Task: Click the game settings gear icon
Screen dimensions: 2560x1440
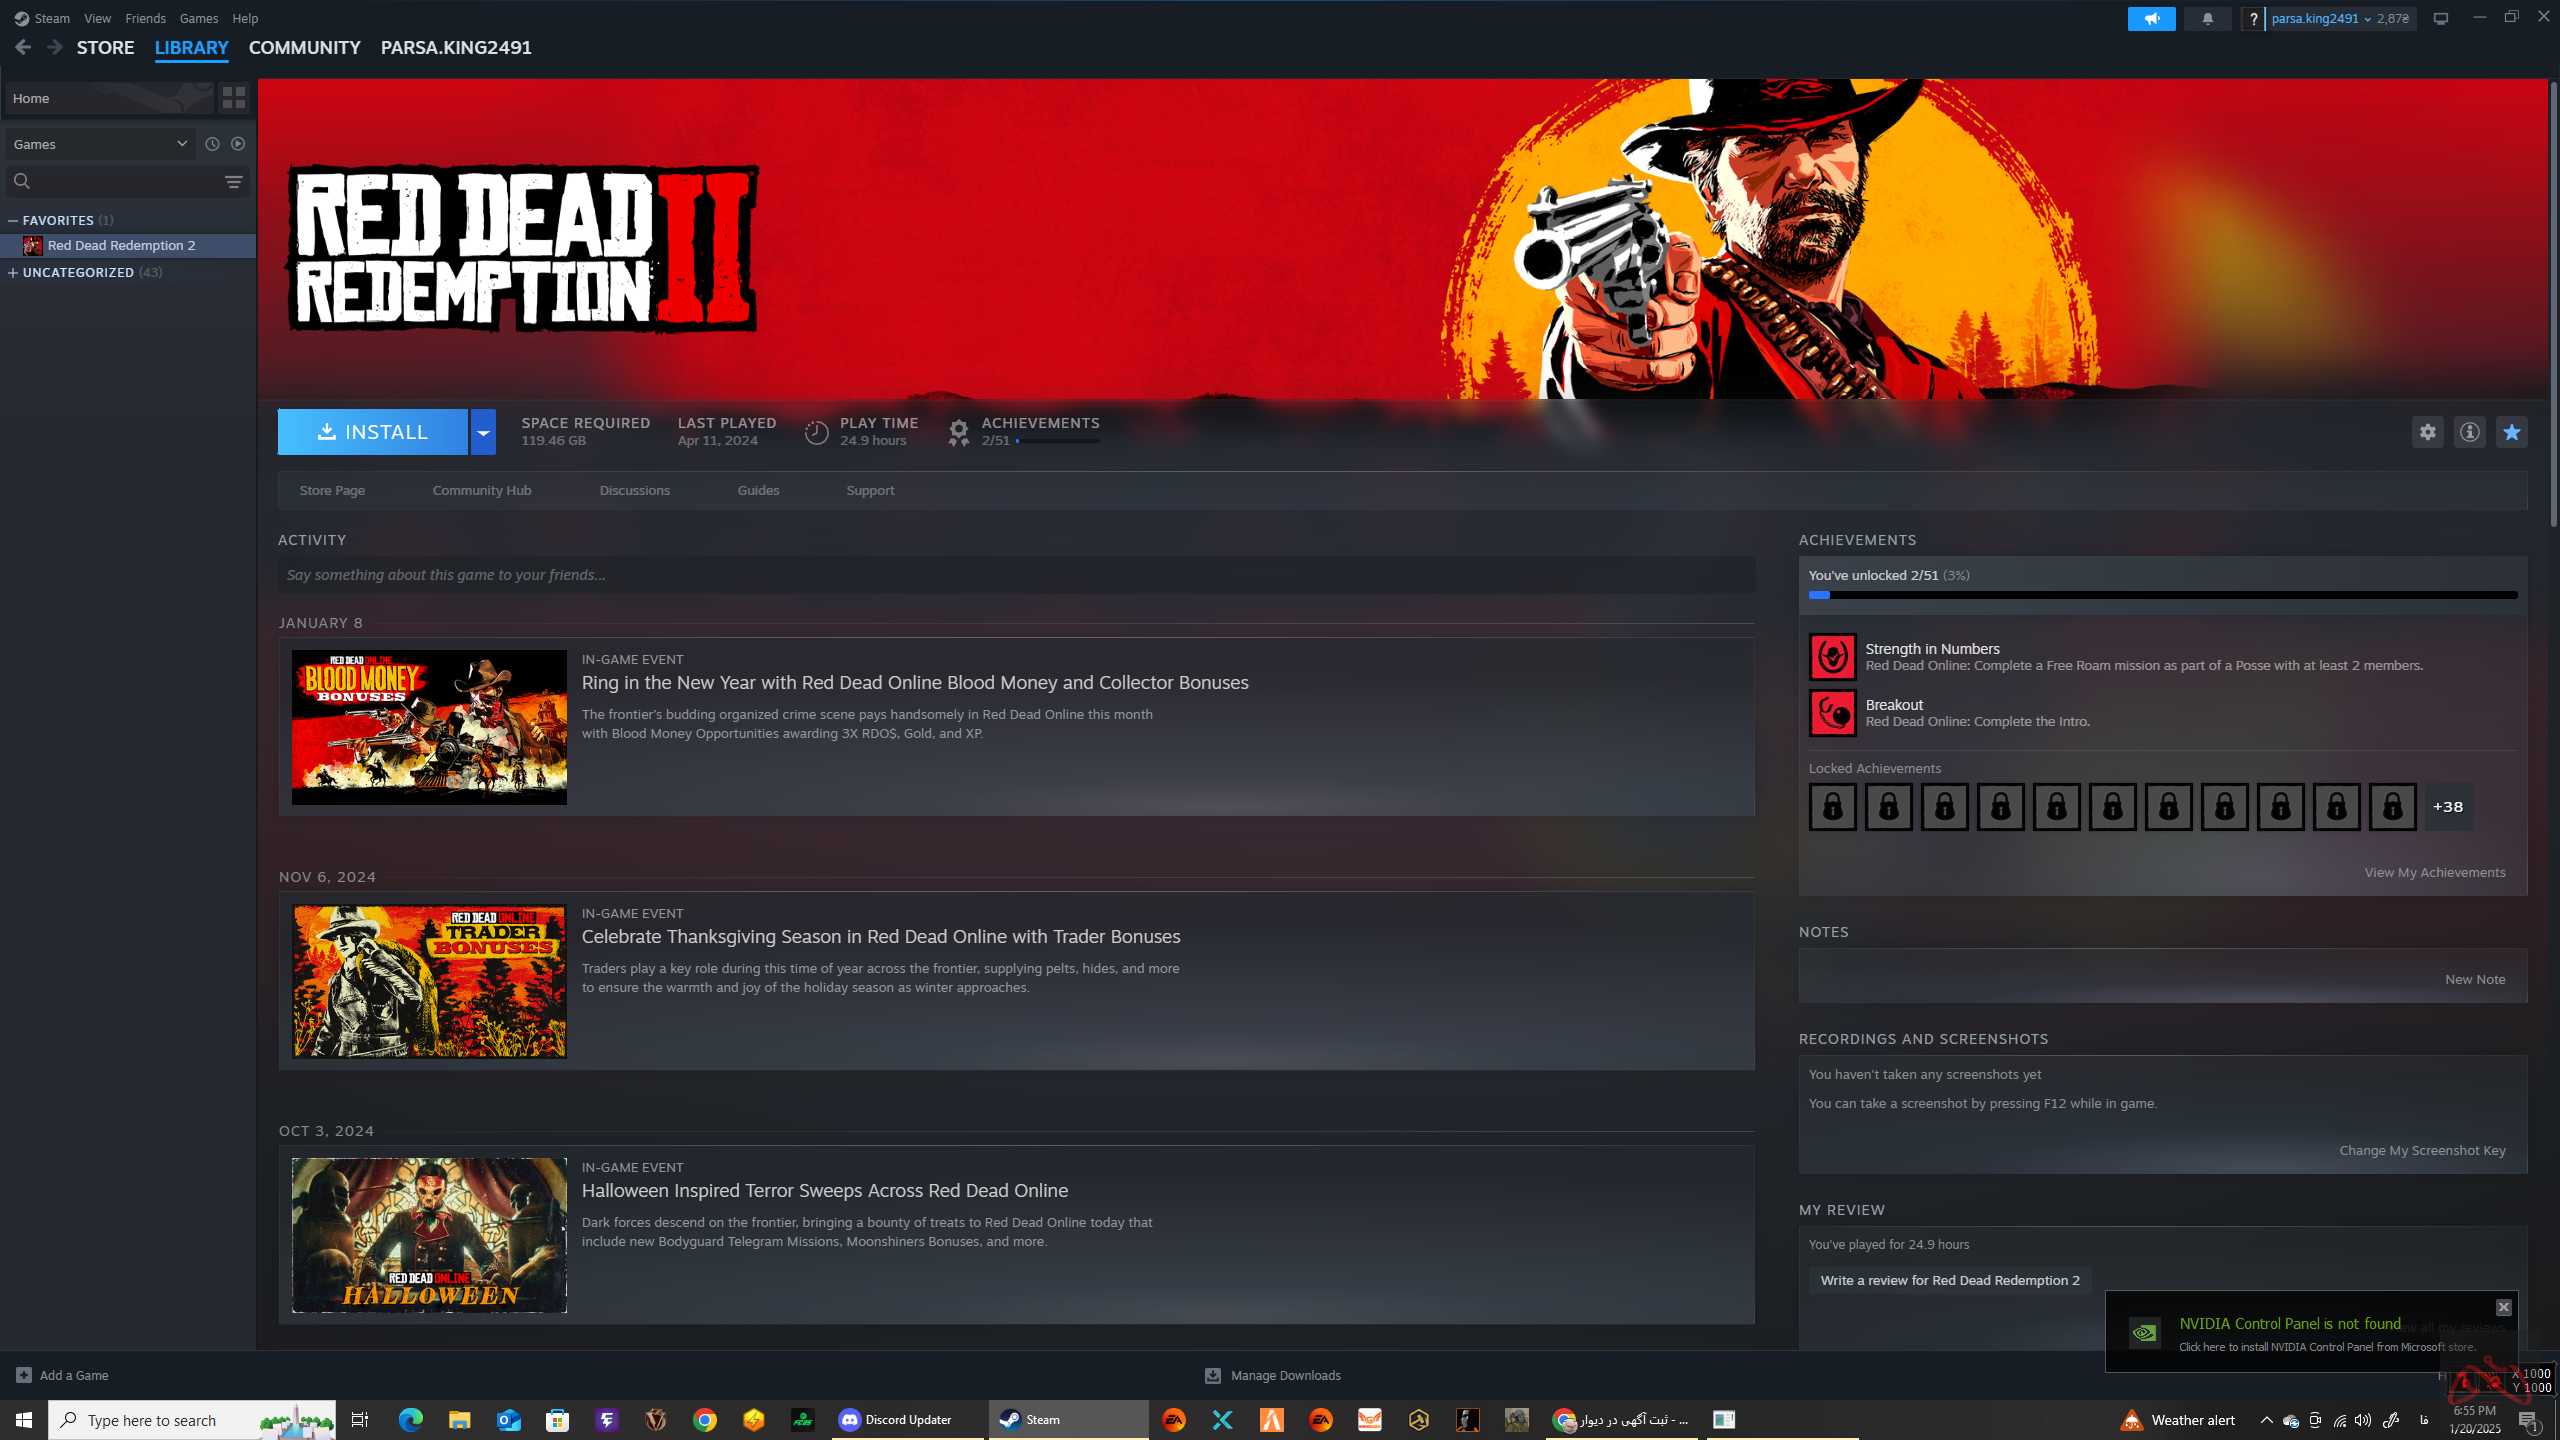Action: pyautogui.click(x=2427, y=432)
